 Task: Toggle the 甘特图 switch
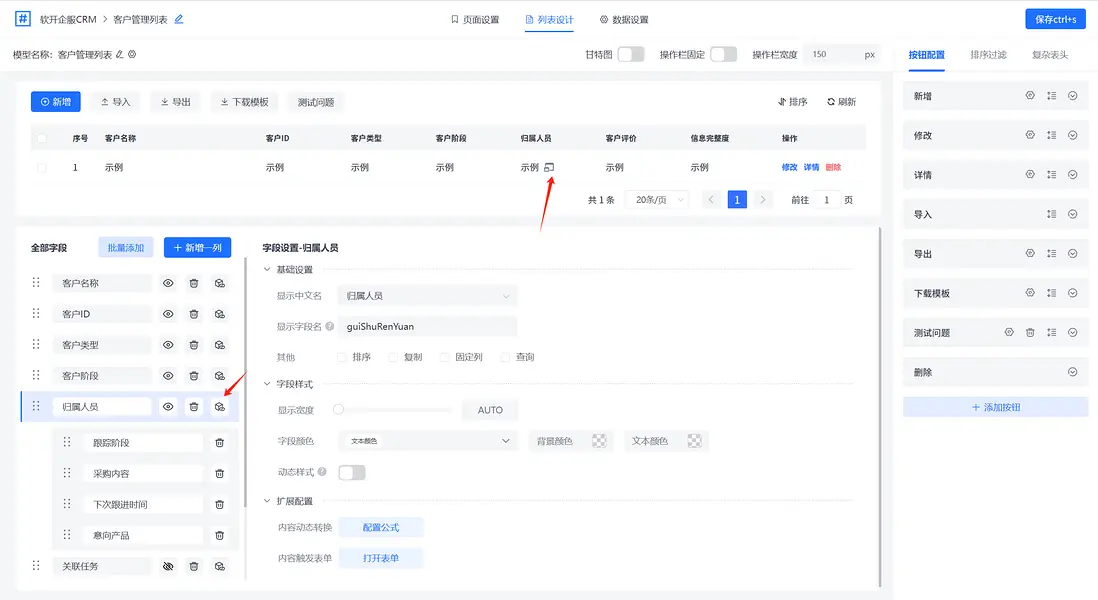(x=631, y=55)
